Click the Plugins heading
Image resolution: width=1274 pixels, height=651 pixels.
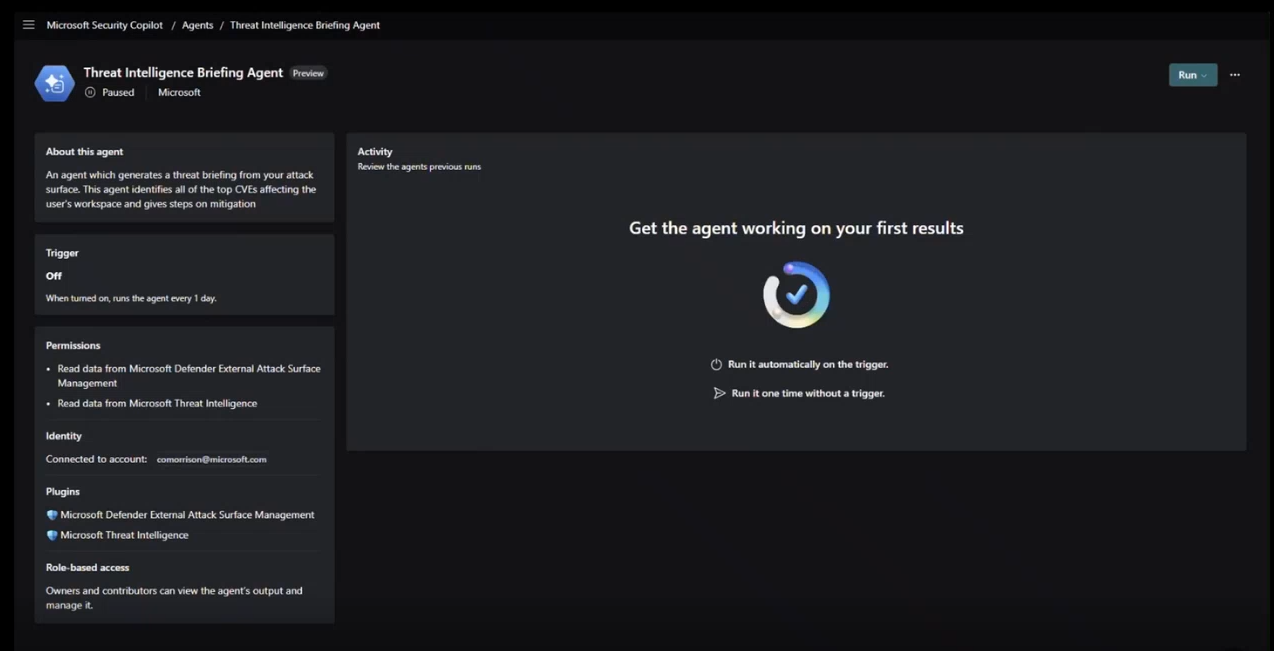click(x=63, y=492)
